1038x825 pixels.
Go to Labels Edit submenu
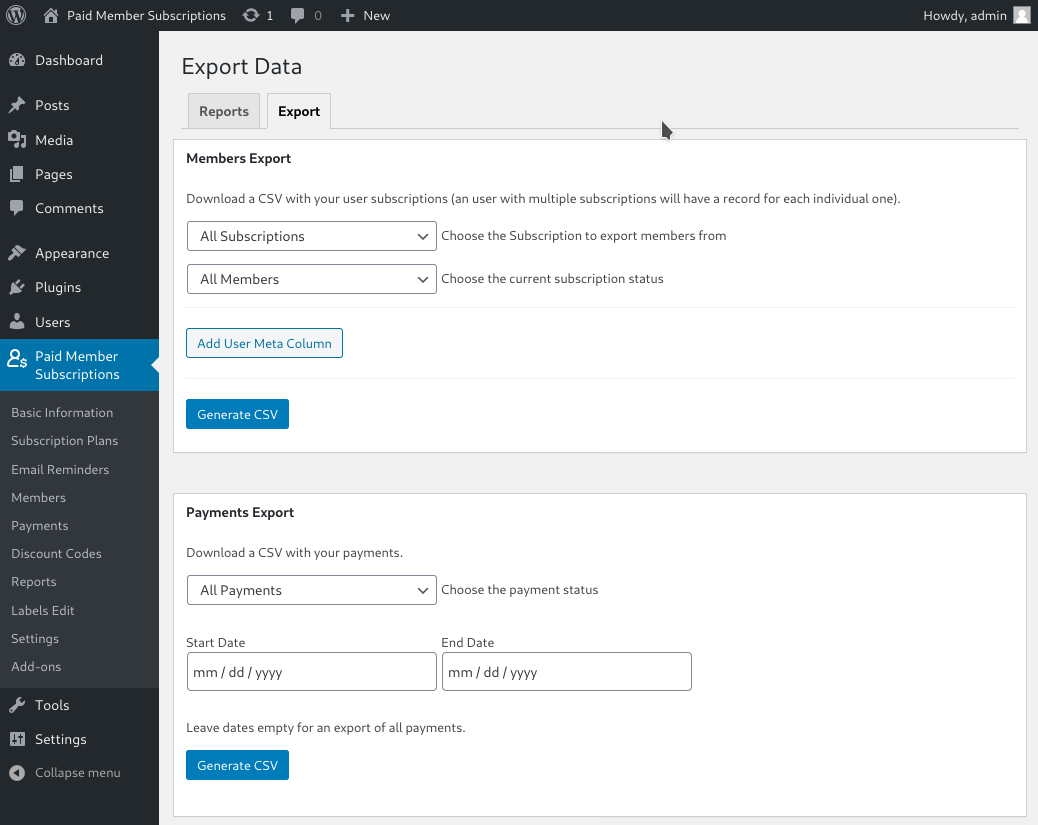(x=42, y=610)
